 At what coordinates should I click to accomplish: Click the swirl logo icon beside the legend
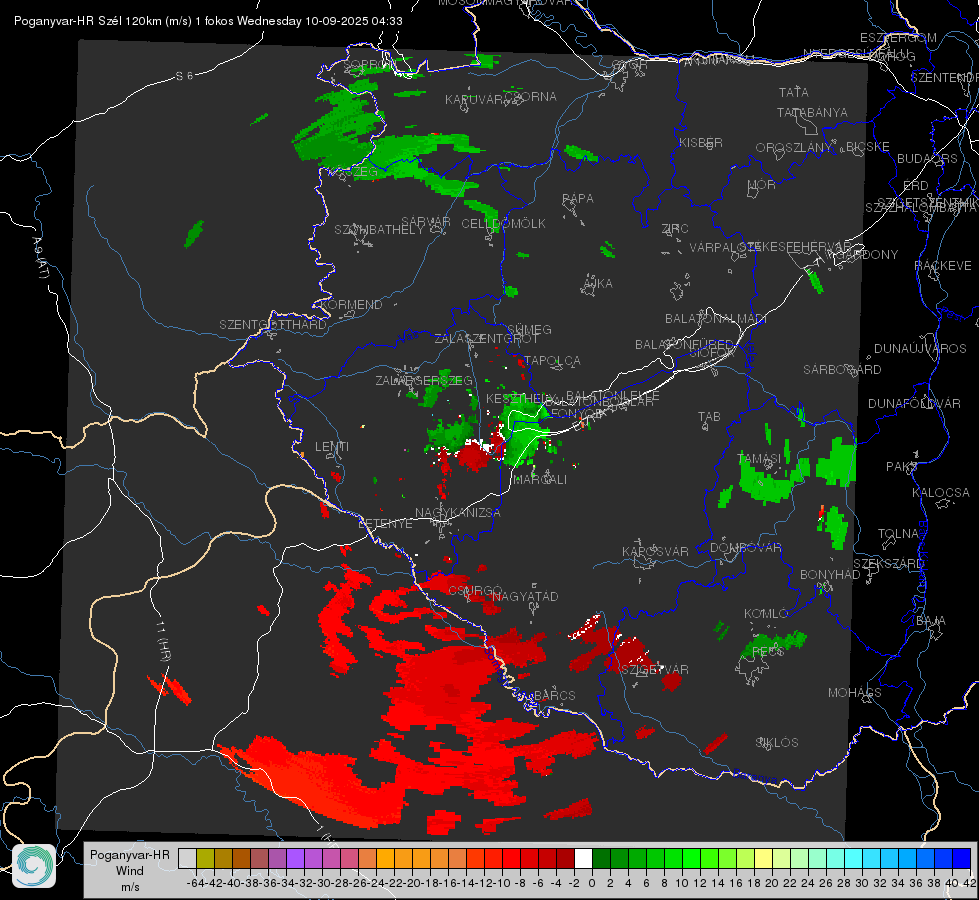[34, 866]
